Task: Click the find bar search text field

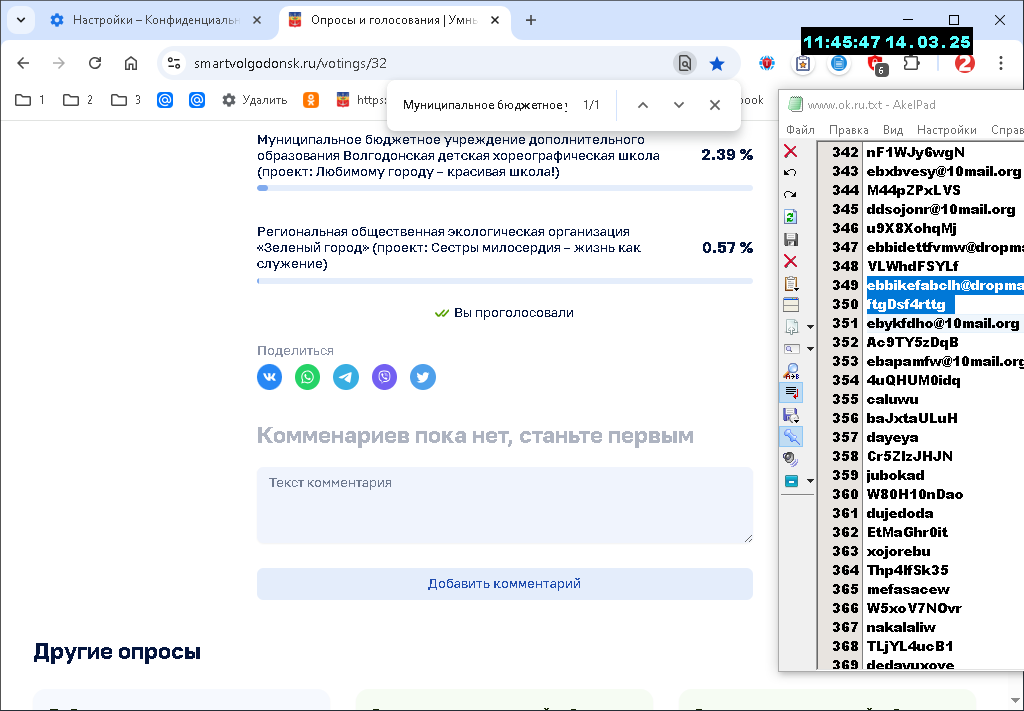Action: tap(485, 105)
